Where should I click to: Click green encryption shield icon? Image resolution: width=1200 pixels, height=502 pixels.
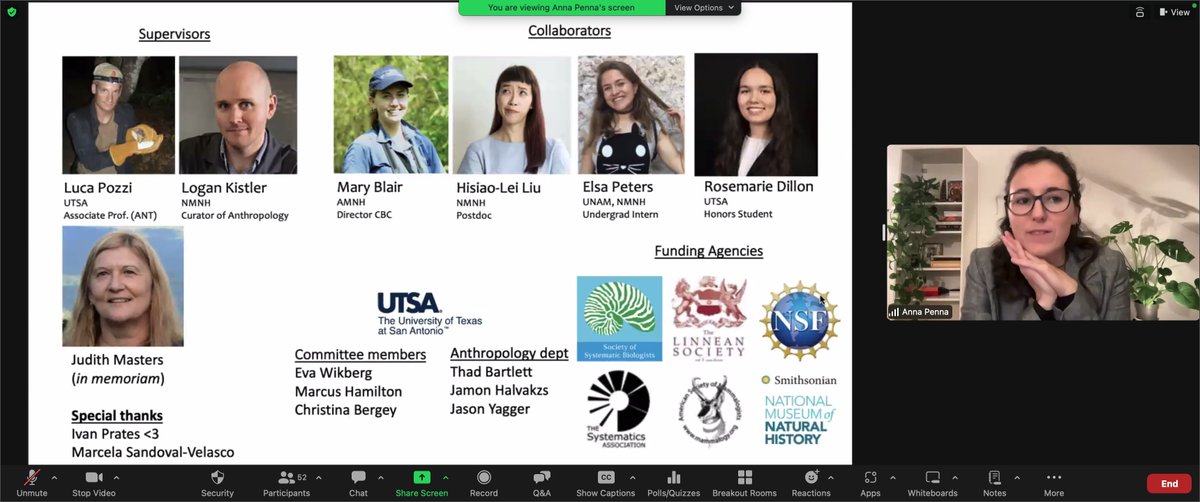pyautogui.click(x=12, y=12)
